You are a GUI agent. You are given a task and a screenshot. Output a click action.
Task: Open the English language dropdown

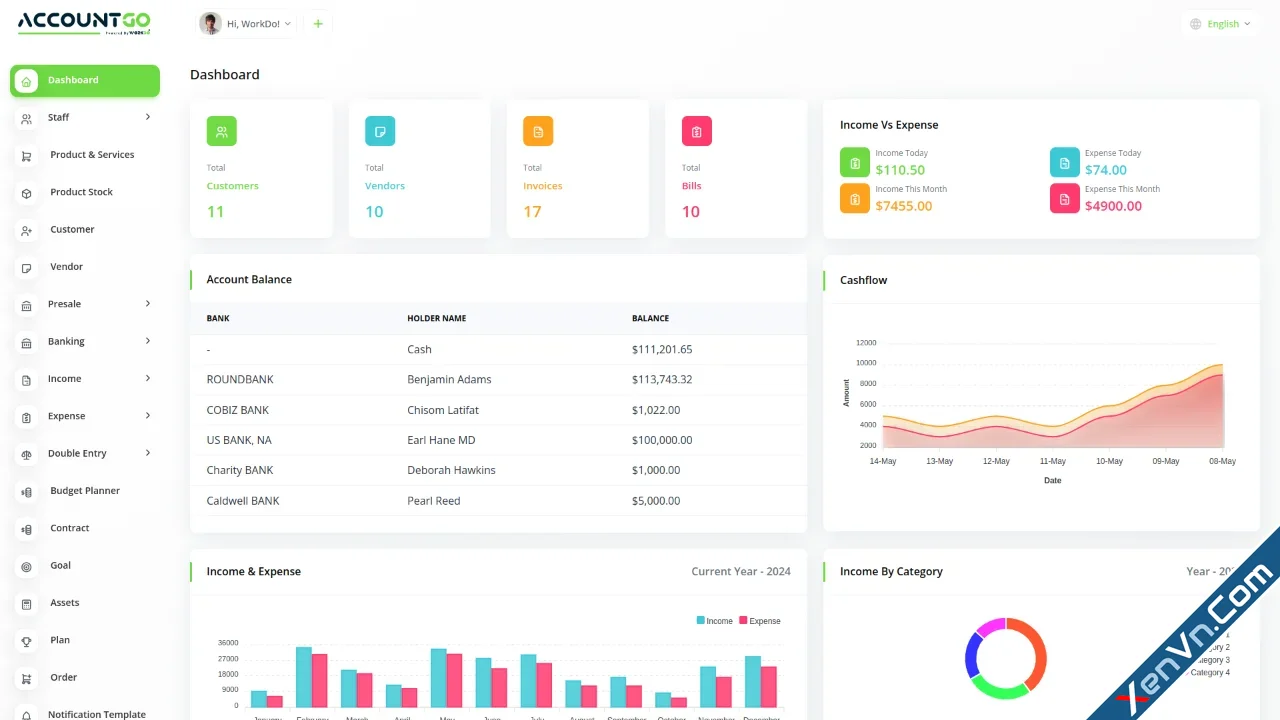[x=1219, y=23]
